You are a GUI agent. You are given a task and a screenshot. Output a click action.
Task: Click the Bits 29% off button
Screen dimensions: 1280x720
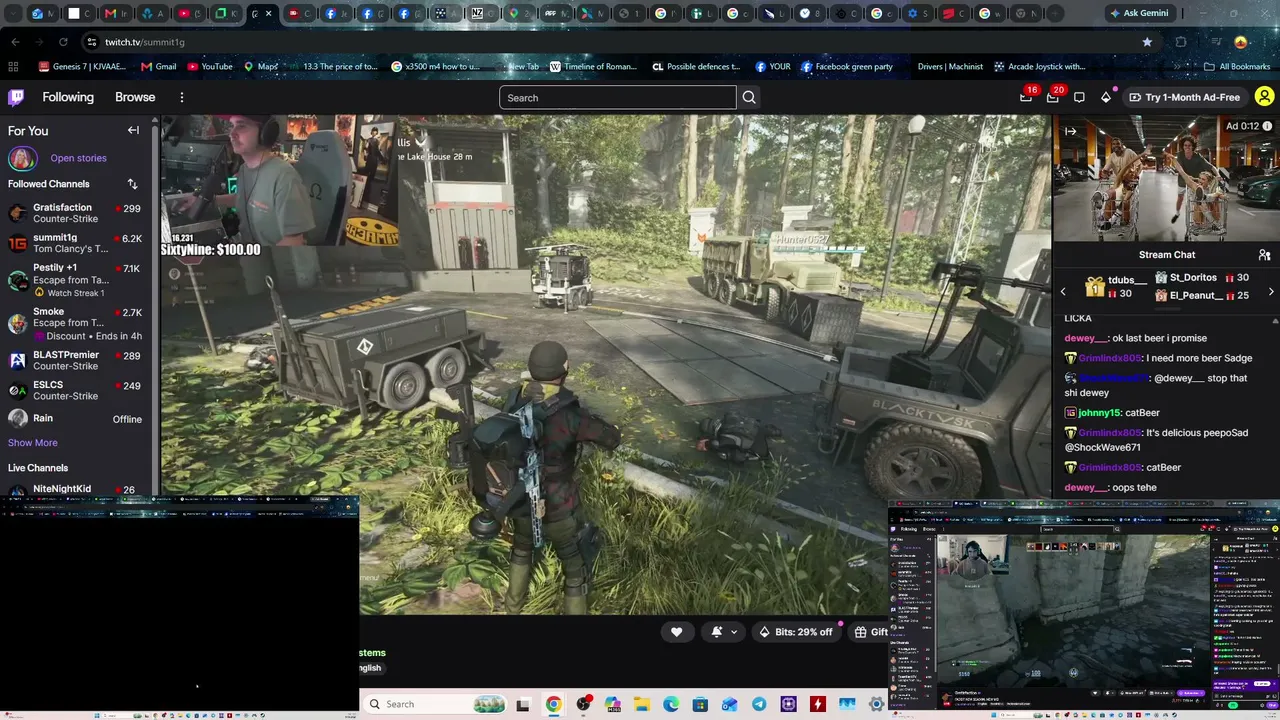[x=795, y=632]
